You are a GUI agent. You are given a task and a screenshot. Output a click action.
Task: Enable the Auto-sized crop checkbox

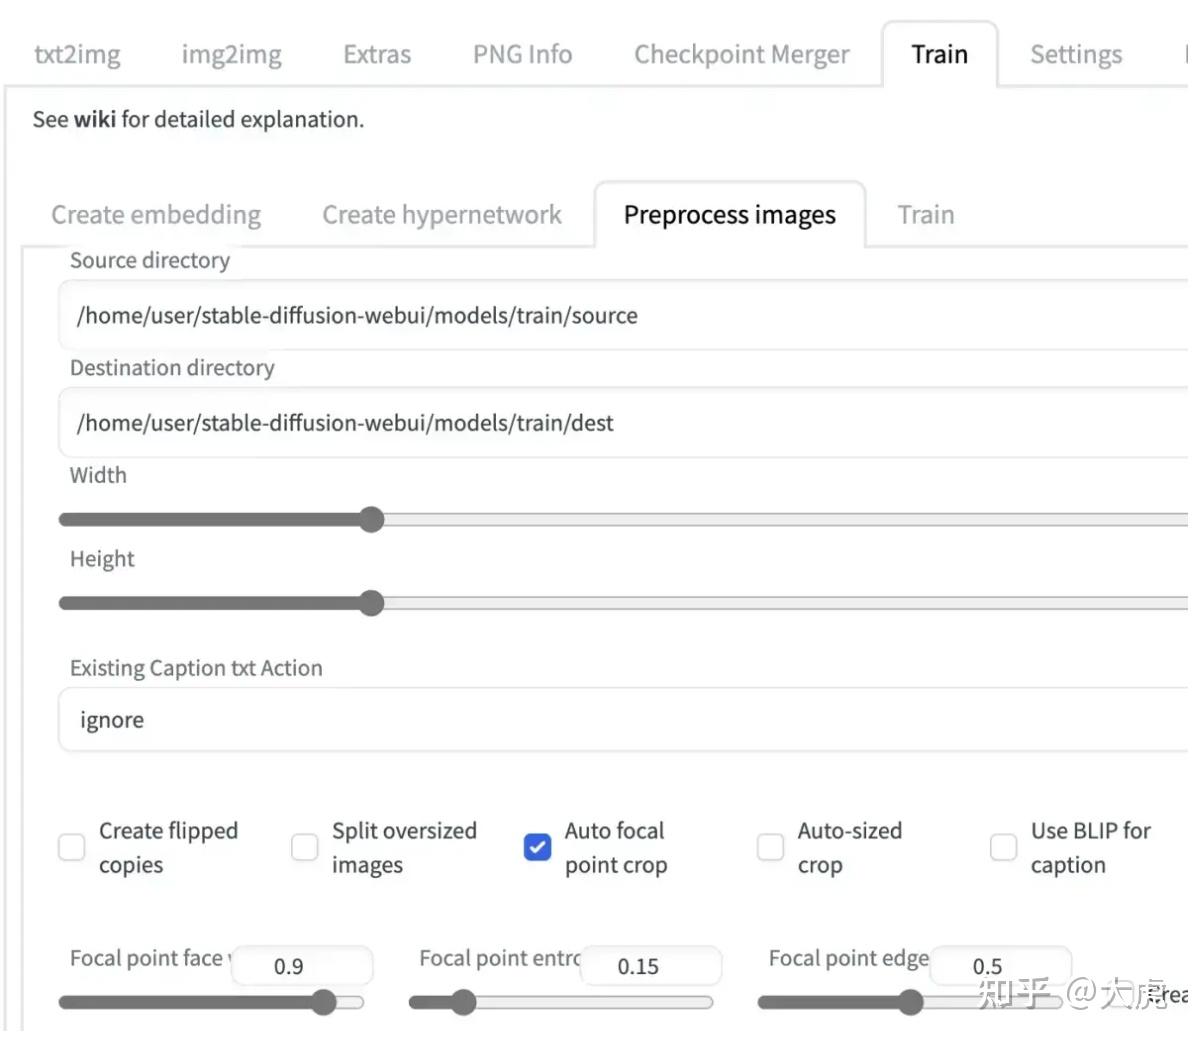[770, 847]
